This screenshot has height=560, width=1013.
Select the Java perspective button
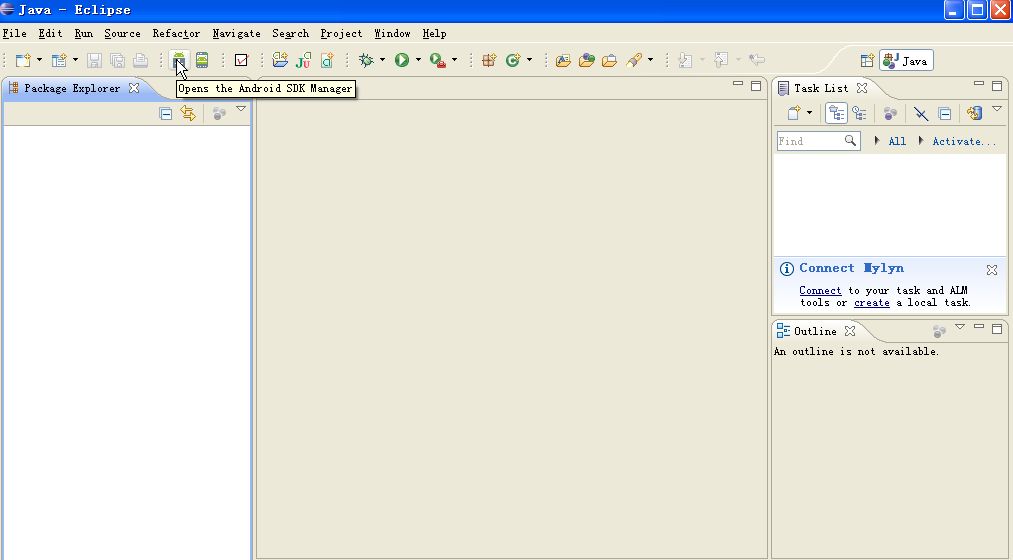[906, 61]
